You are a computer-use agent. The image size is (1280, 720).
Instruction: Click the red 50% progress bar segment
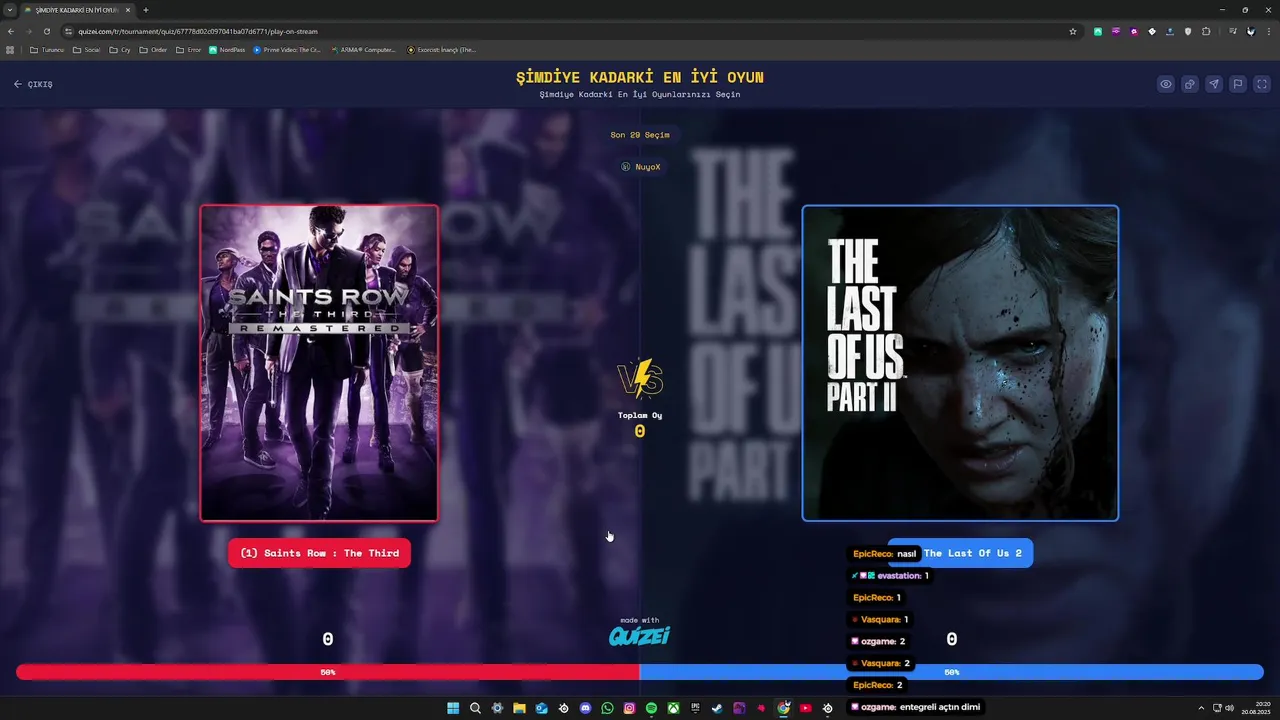point(328,672)
